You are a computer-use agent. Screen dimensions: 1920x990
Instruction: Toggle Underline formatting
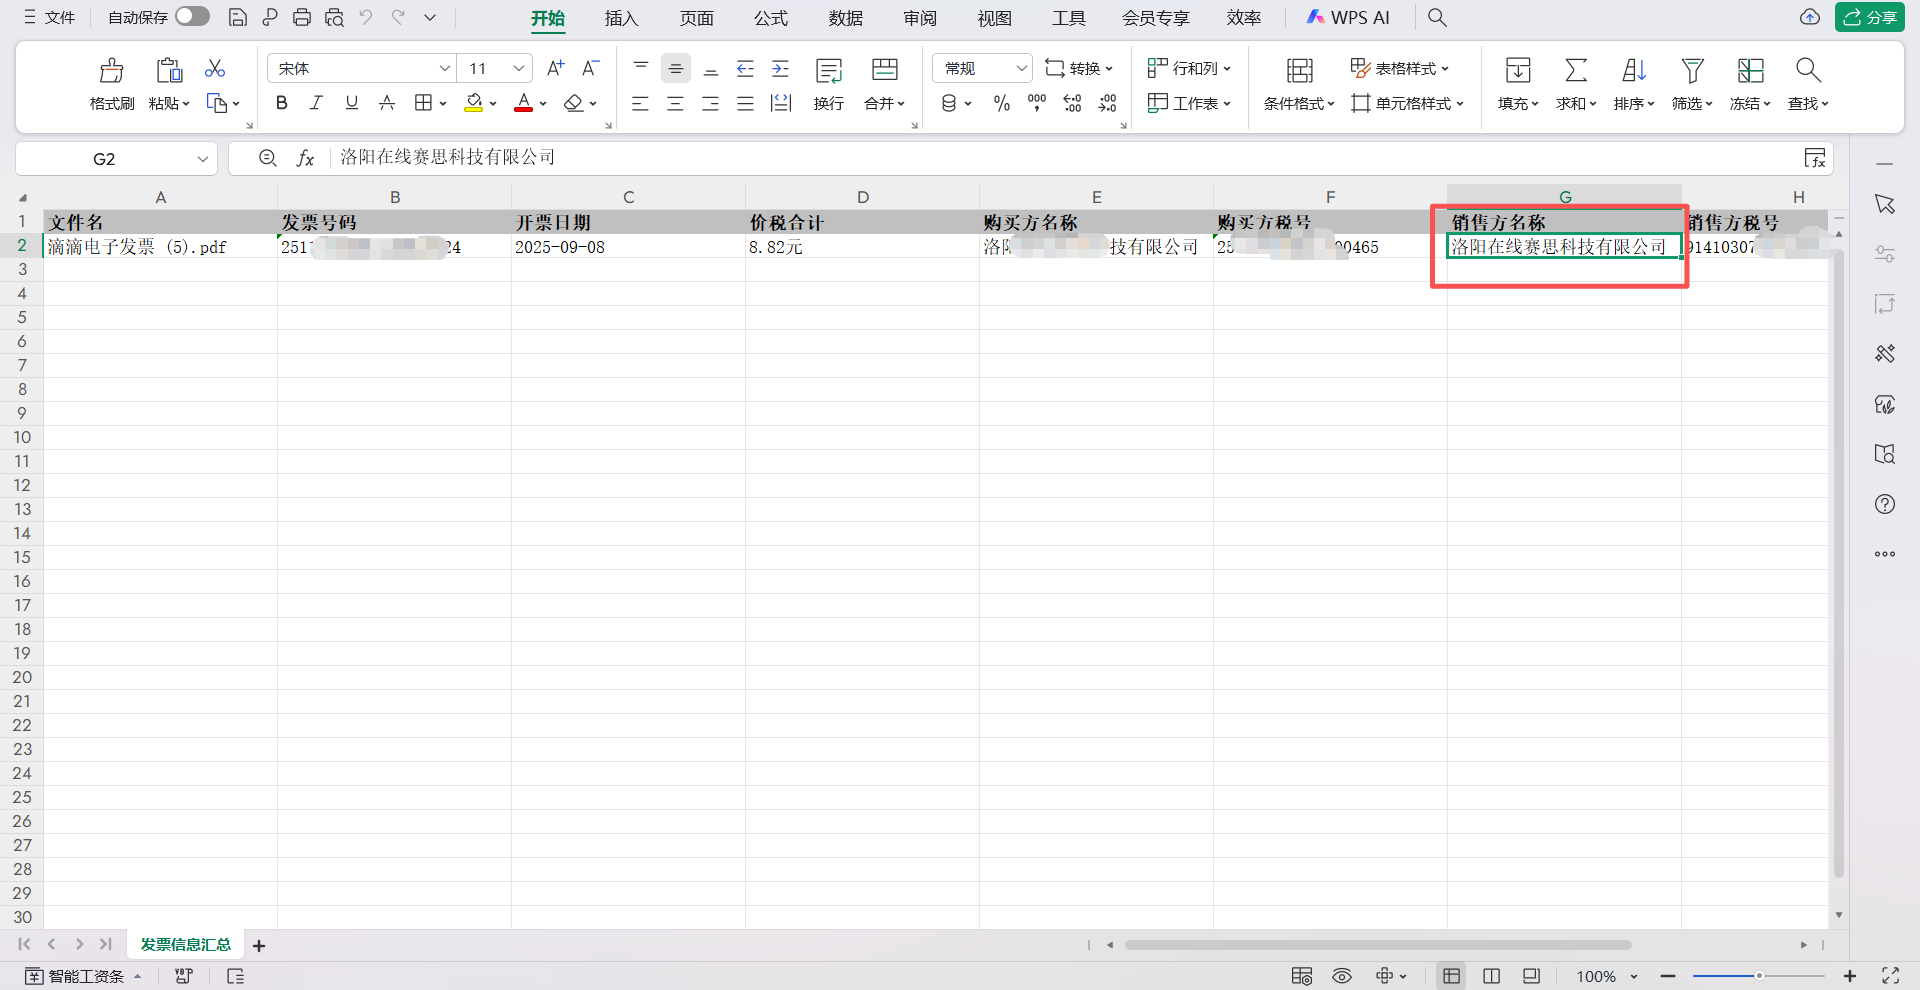click(352, 103)
